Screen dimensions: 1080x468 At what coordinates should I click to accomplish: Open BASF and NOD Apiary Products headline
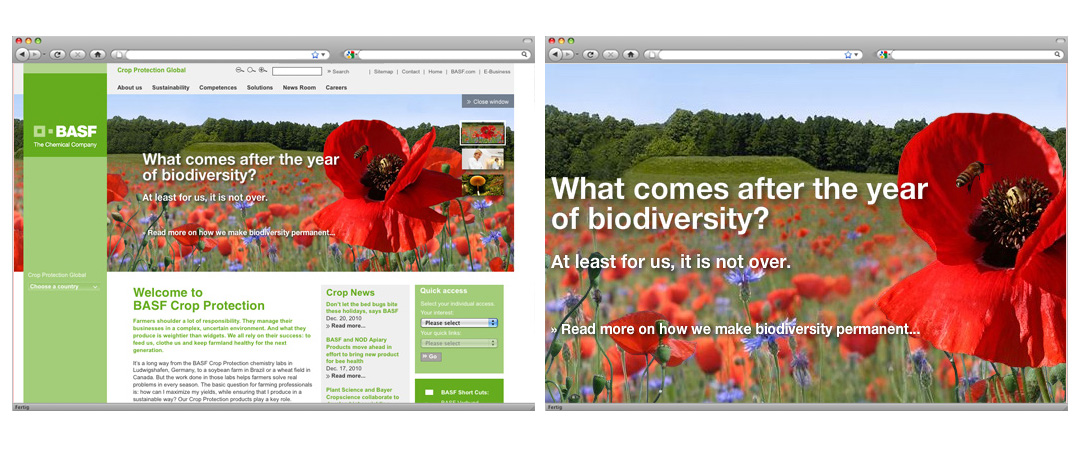[x=362, y=350]
